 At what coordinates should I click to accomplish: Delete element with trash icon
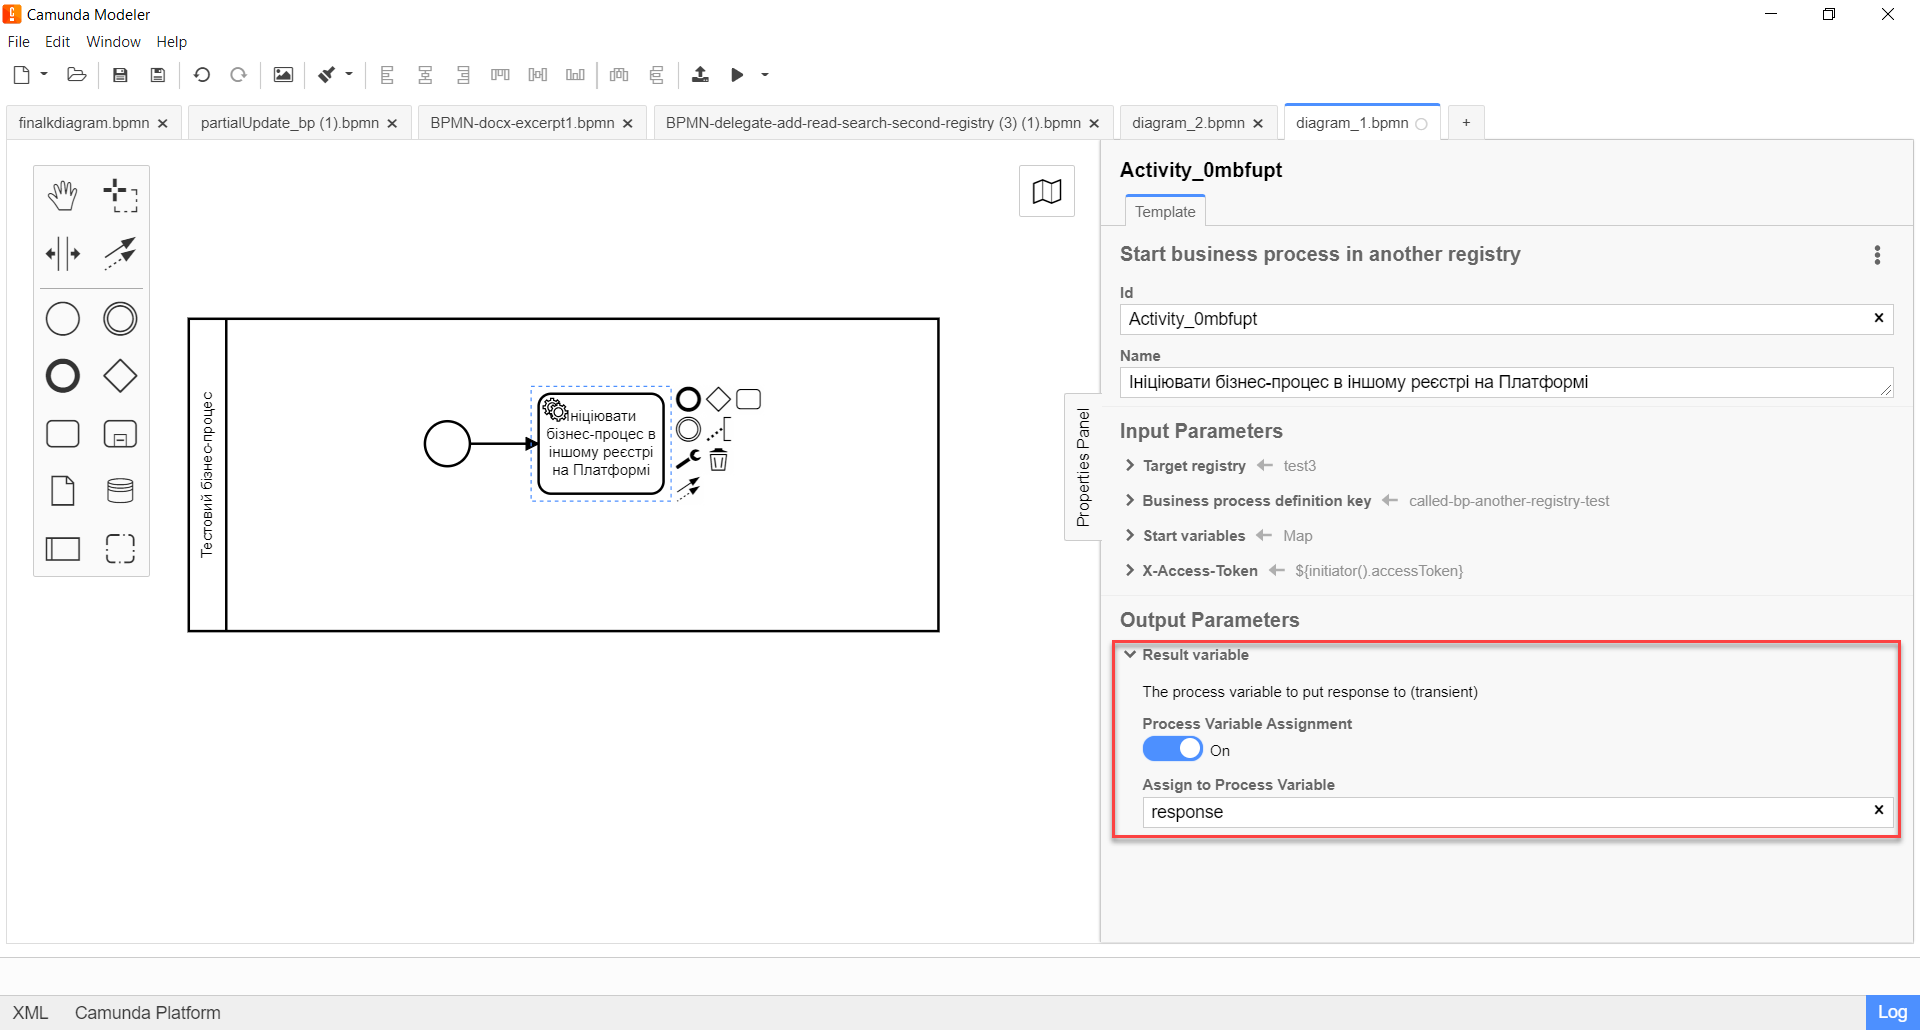(x=718, y=460)
